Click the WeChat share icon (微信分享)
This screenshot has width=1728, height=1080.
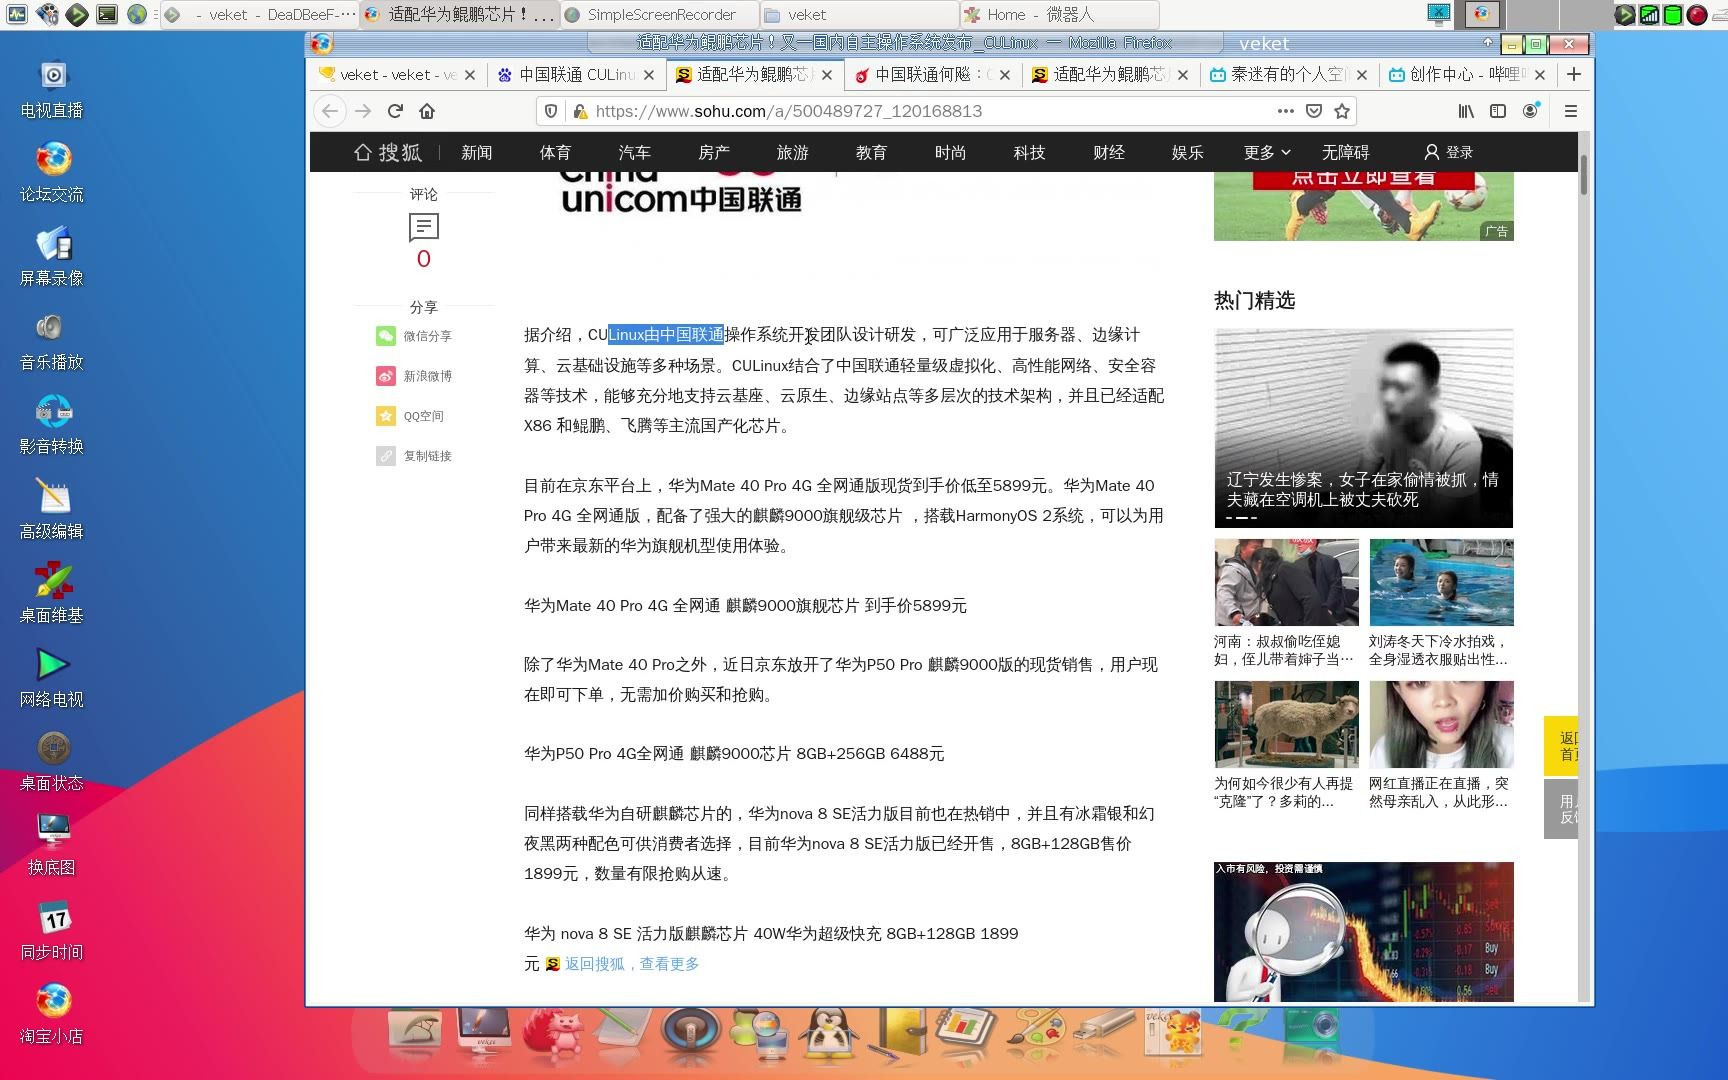pyautogui.click(x=386, y=336)
